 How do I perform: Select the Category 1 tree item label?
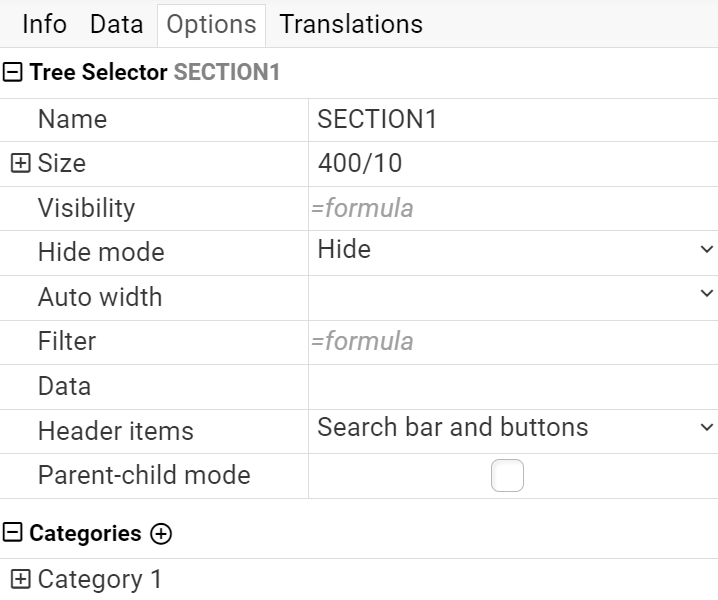100,579
